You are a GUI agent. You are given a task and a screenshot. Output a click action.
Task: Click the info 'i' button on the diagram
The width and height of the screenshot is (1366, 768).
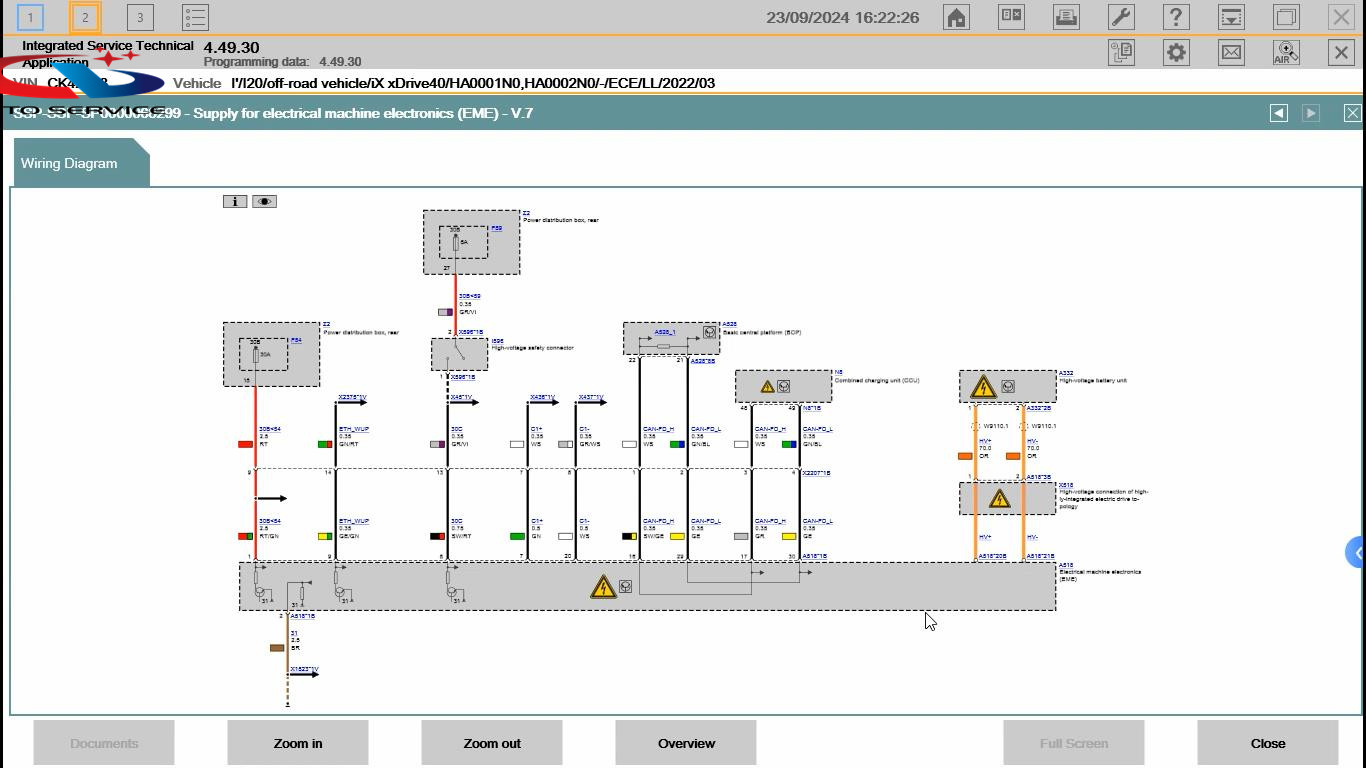234,201
